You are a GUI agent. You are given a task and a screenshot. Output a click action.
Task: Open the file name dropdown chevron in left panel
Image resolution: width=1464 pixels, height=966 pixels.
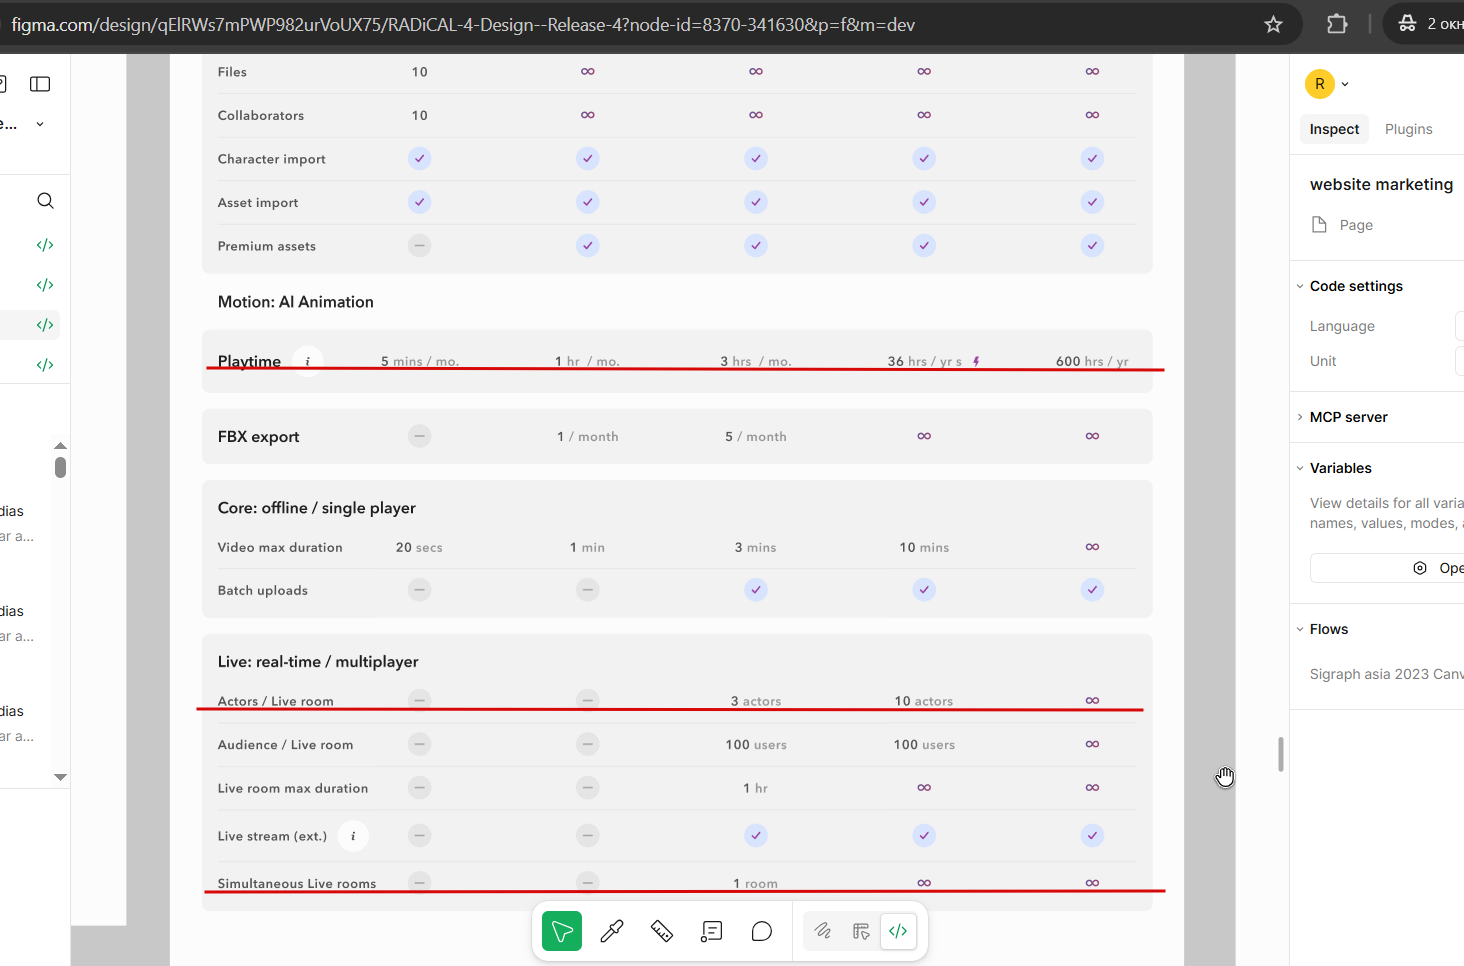click(x=40, y=124)
